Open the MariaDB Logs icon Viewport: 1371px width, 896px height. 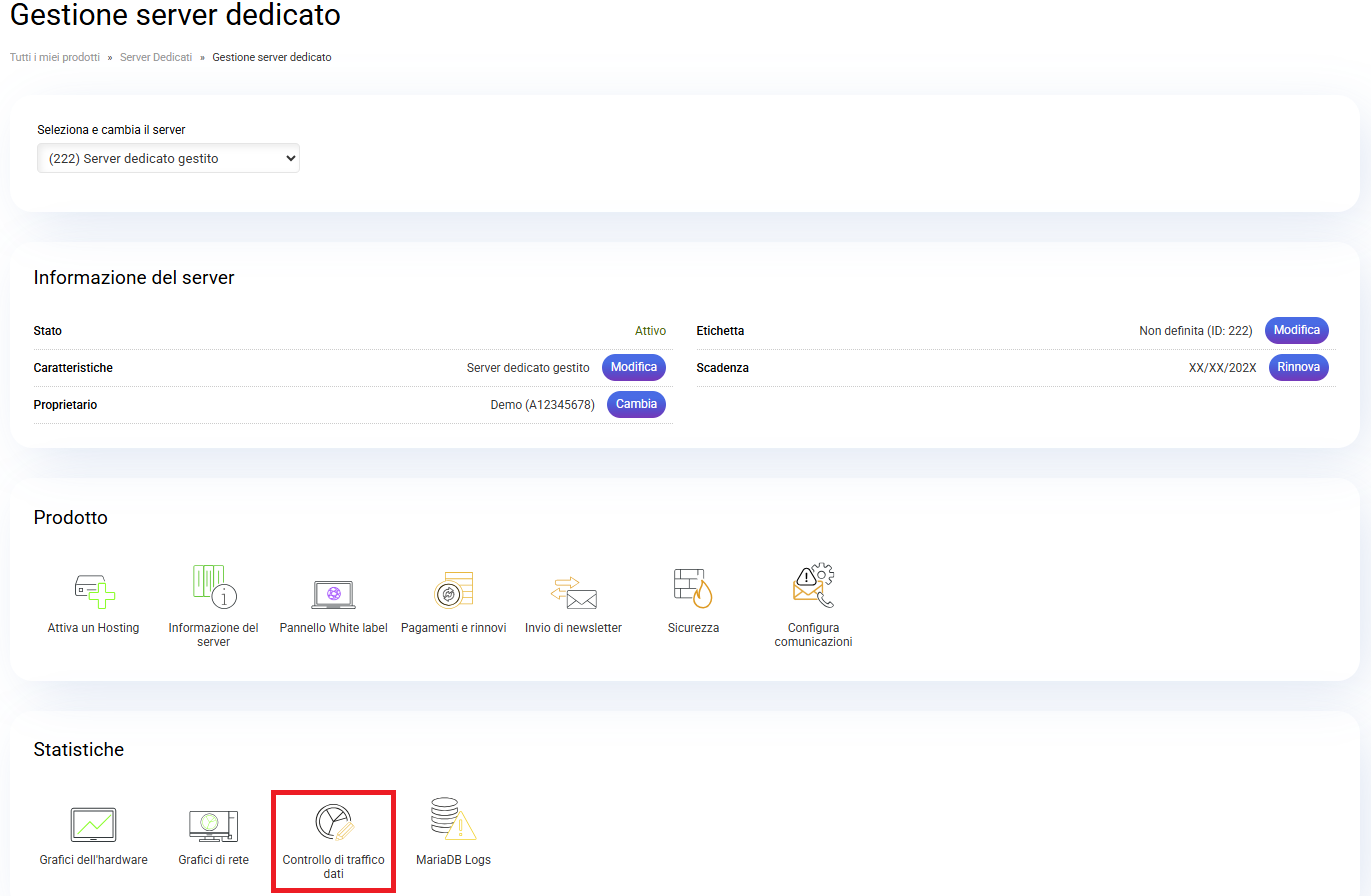pos(453,820)
